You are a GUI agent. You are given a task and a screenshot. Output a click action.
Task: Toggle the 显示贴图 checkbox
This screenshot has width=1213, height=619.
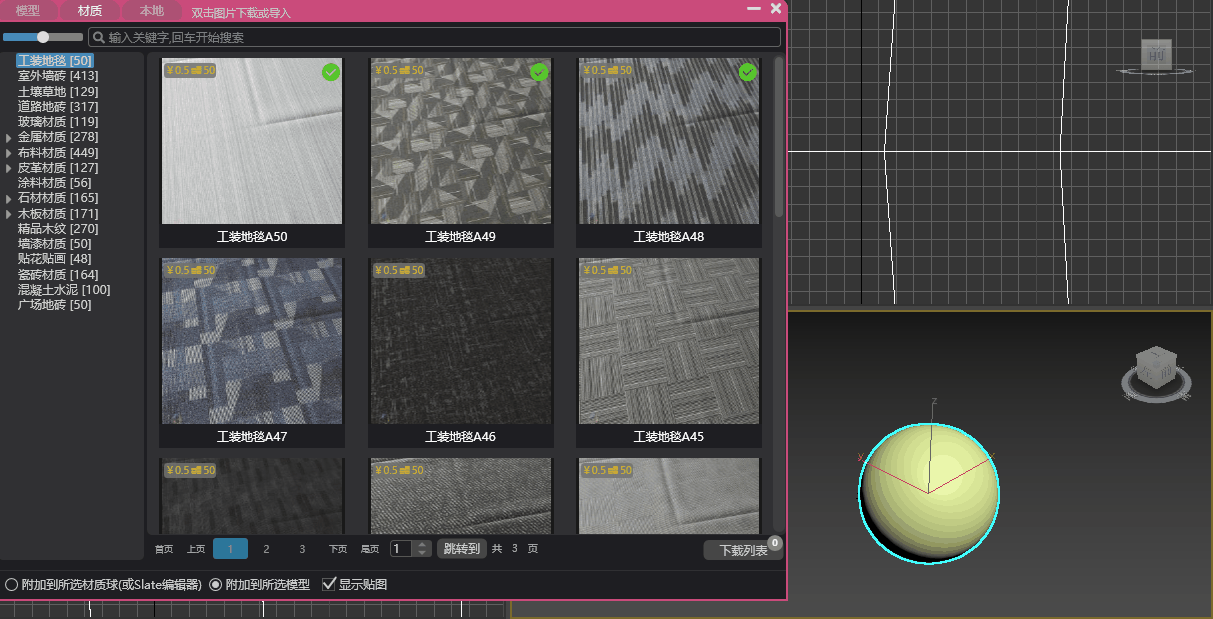point(329,585)
